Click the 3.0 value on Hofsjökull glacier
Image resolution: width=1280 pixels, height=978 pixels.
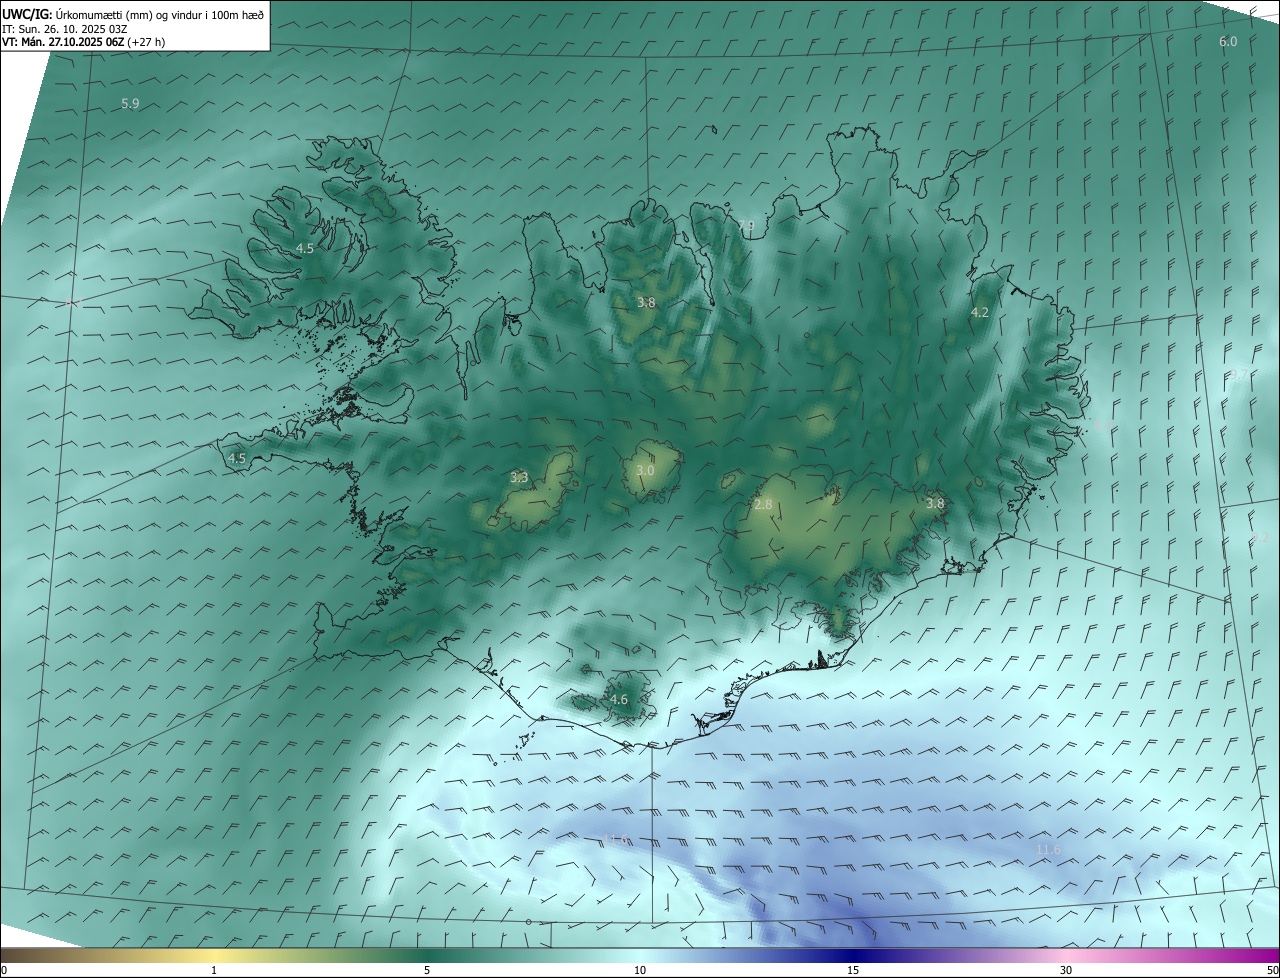pos(645,470)
